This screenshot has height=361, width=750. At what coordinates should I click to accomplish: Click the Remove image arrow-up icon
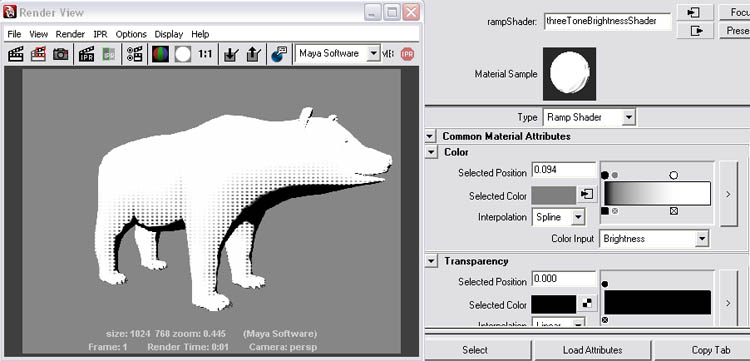[x=253, y=54]
